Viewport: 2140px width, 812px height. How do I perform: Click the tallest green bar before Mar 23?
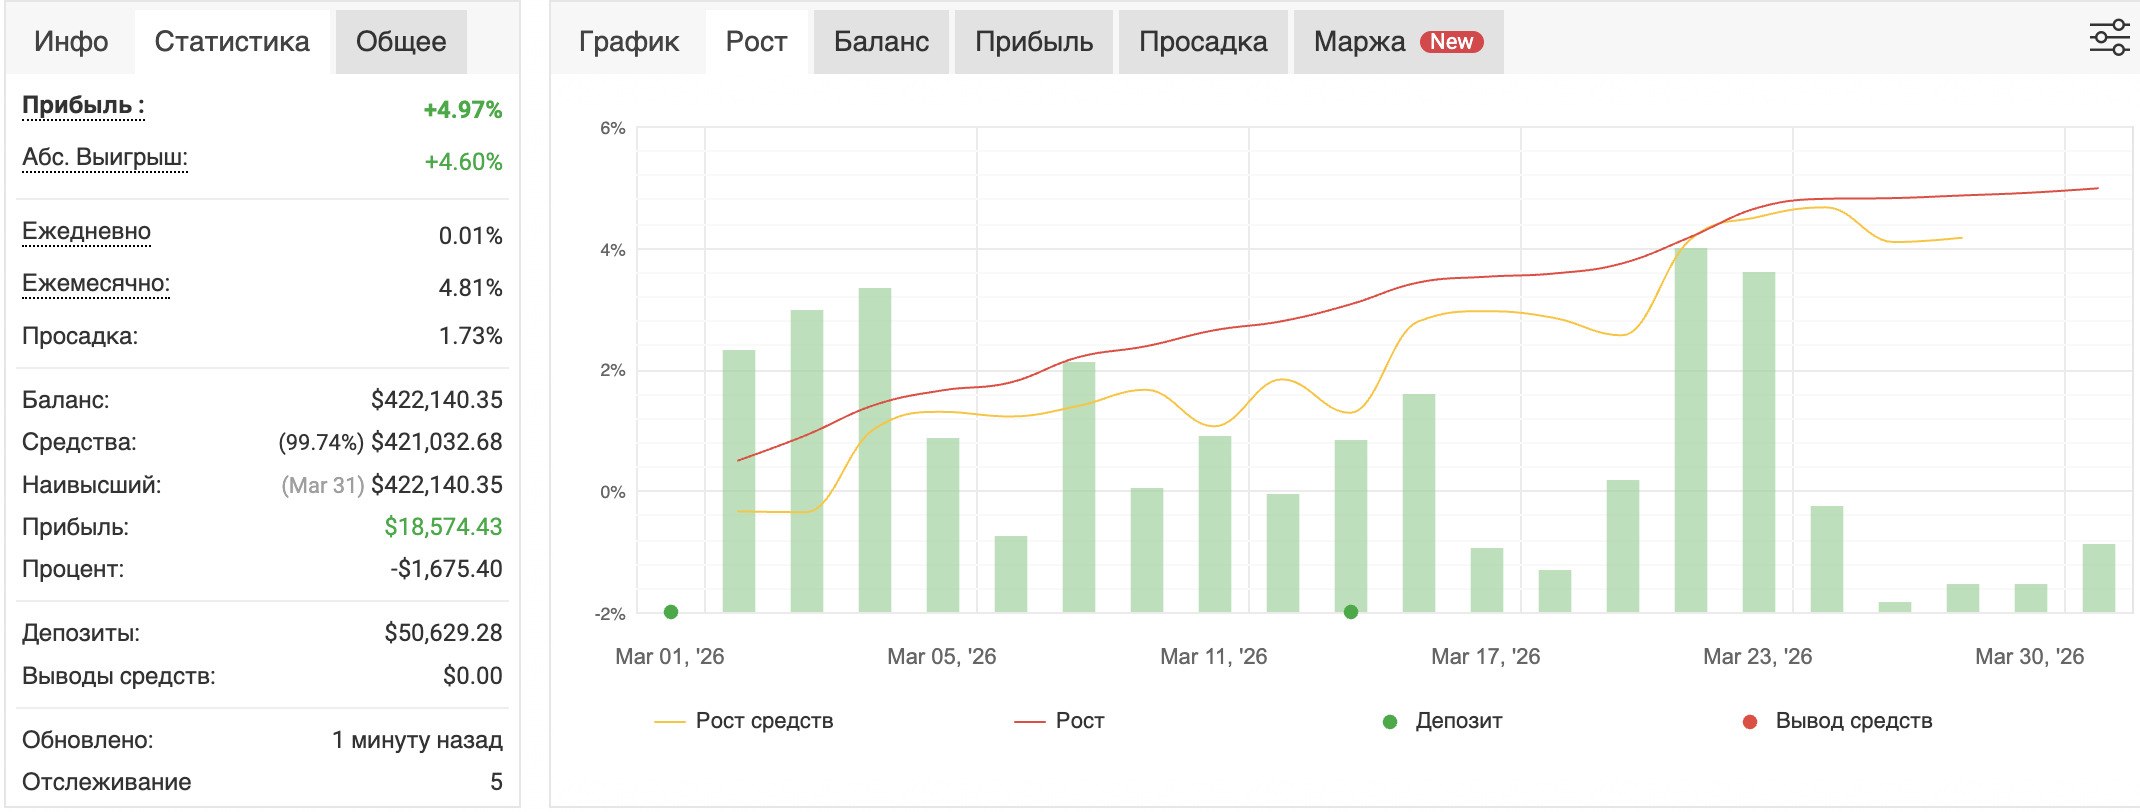click(x=1691, y=430)
